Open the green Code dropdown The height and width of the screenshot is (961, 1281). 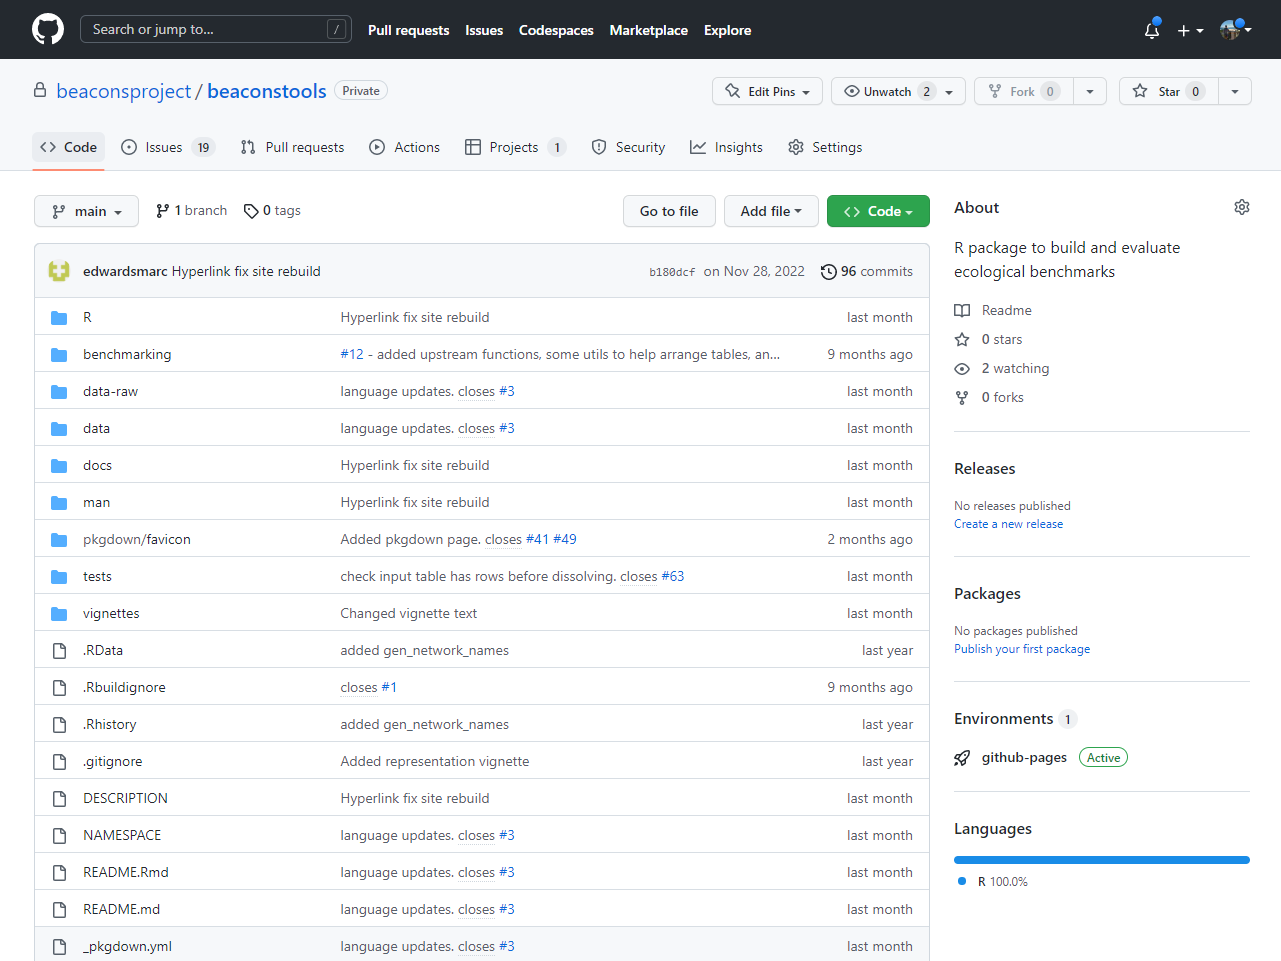pyautogui.click(x=878, y=211)
